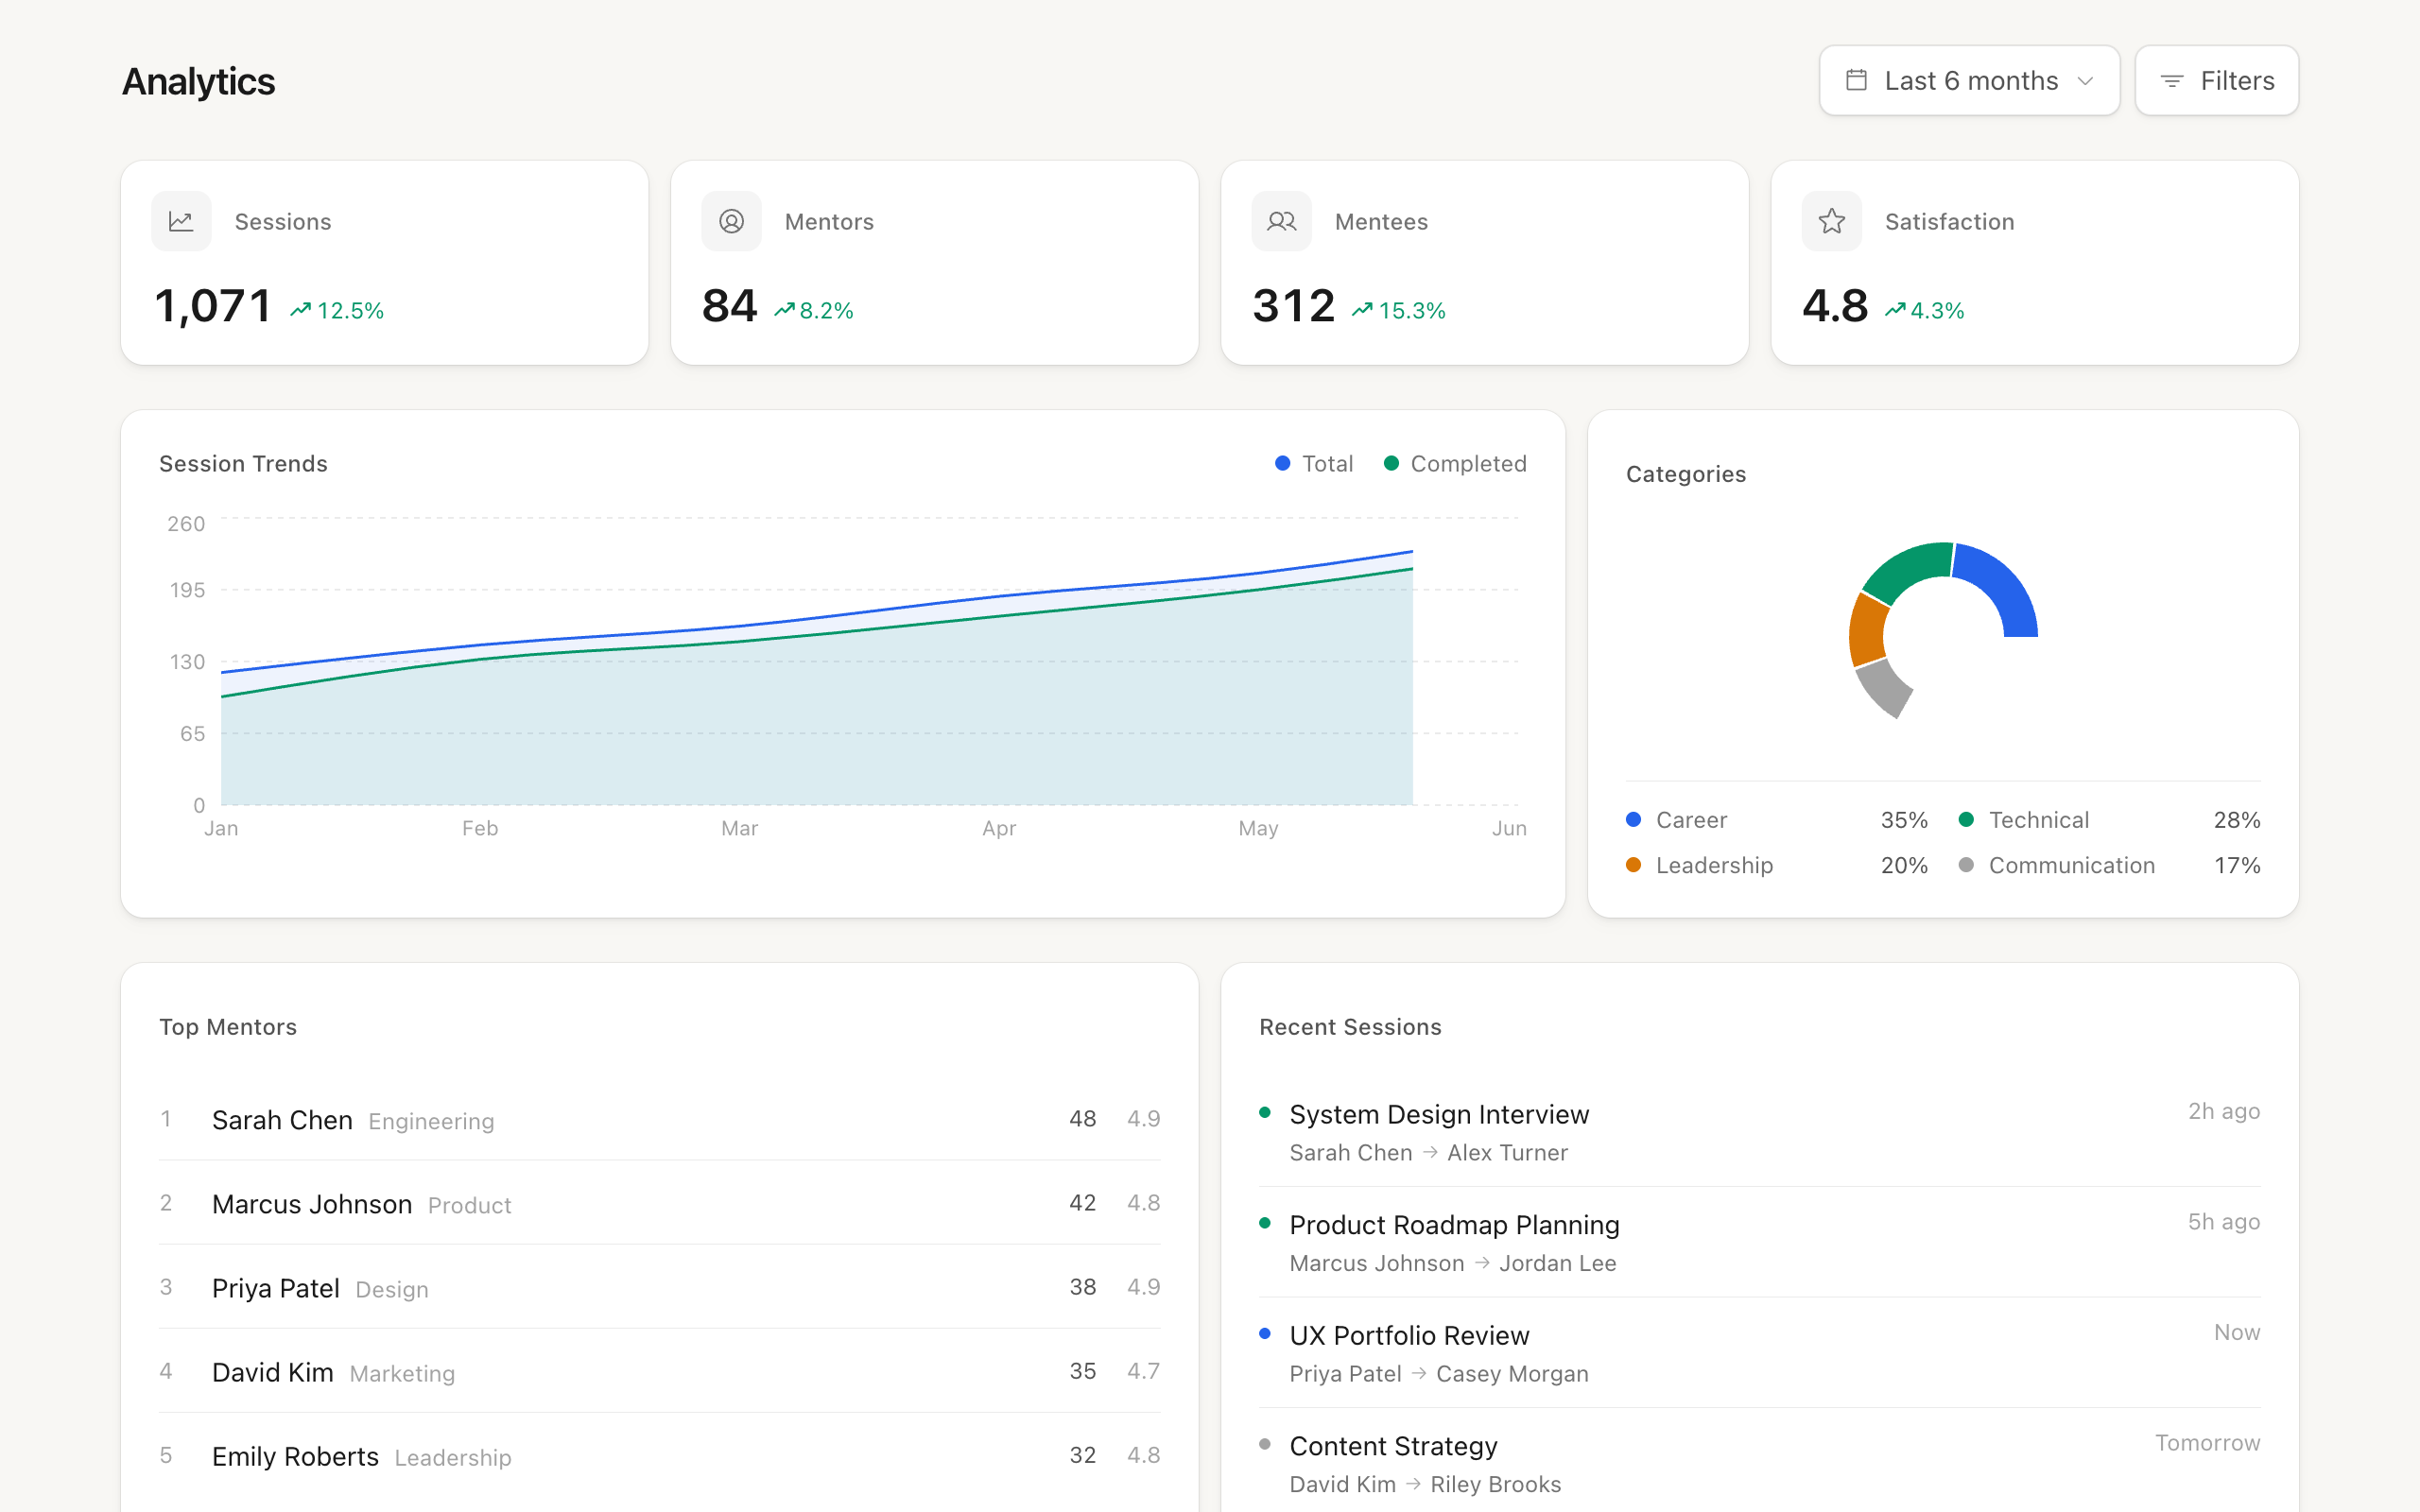
Task: Toggle the Completed series in Session Trends legend
Action: coord(1455,463)
